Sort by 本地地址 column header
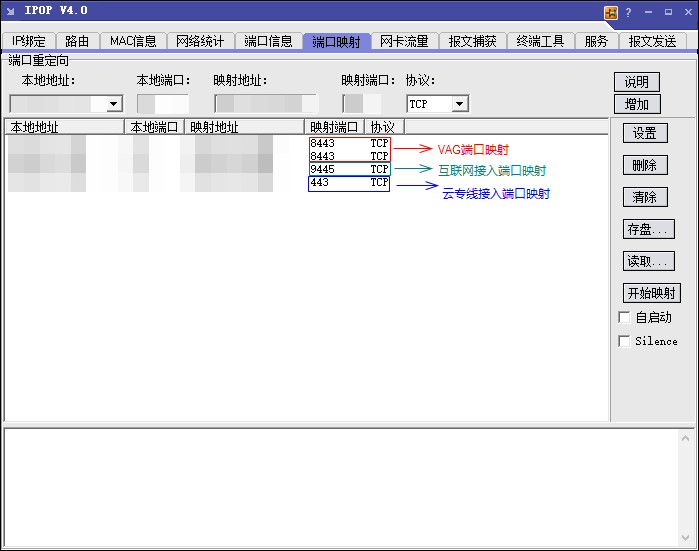Image resolution: width=699 pixels, height=551 pixels. tap(64, 127)
